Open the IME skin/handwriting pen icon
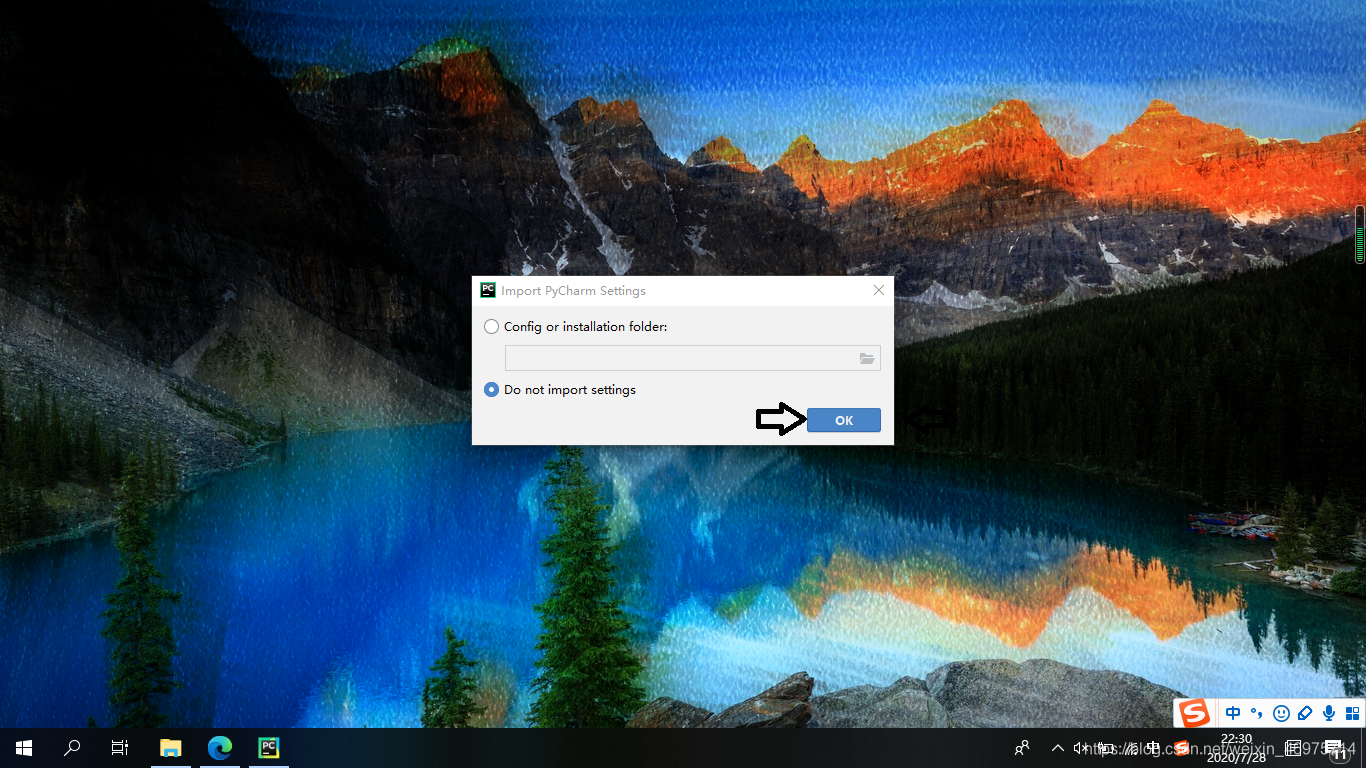Viewport: 1366px width, 768px height. 1305,713
